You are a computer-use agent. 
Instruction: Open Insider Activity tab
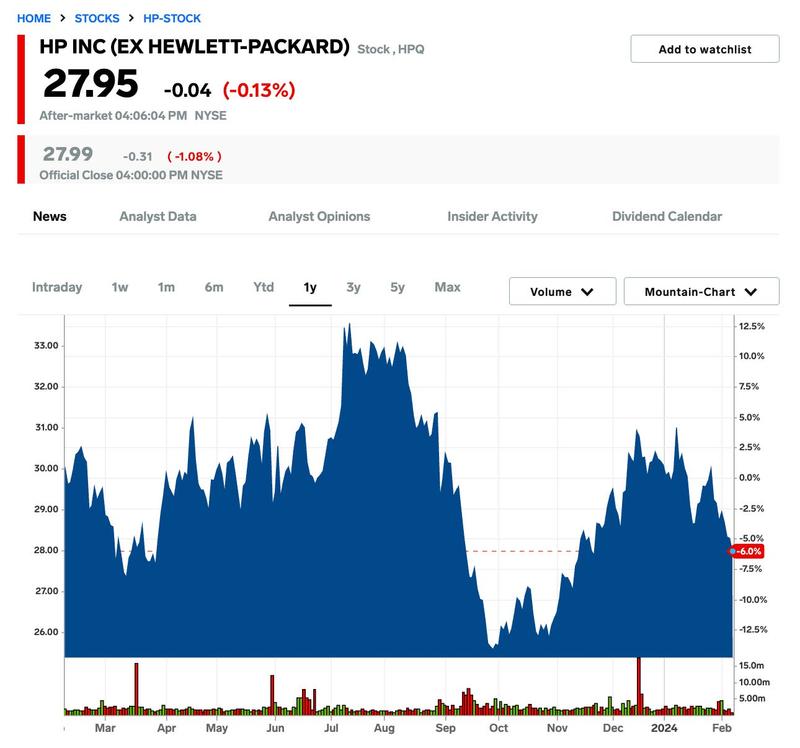[492, 216]
